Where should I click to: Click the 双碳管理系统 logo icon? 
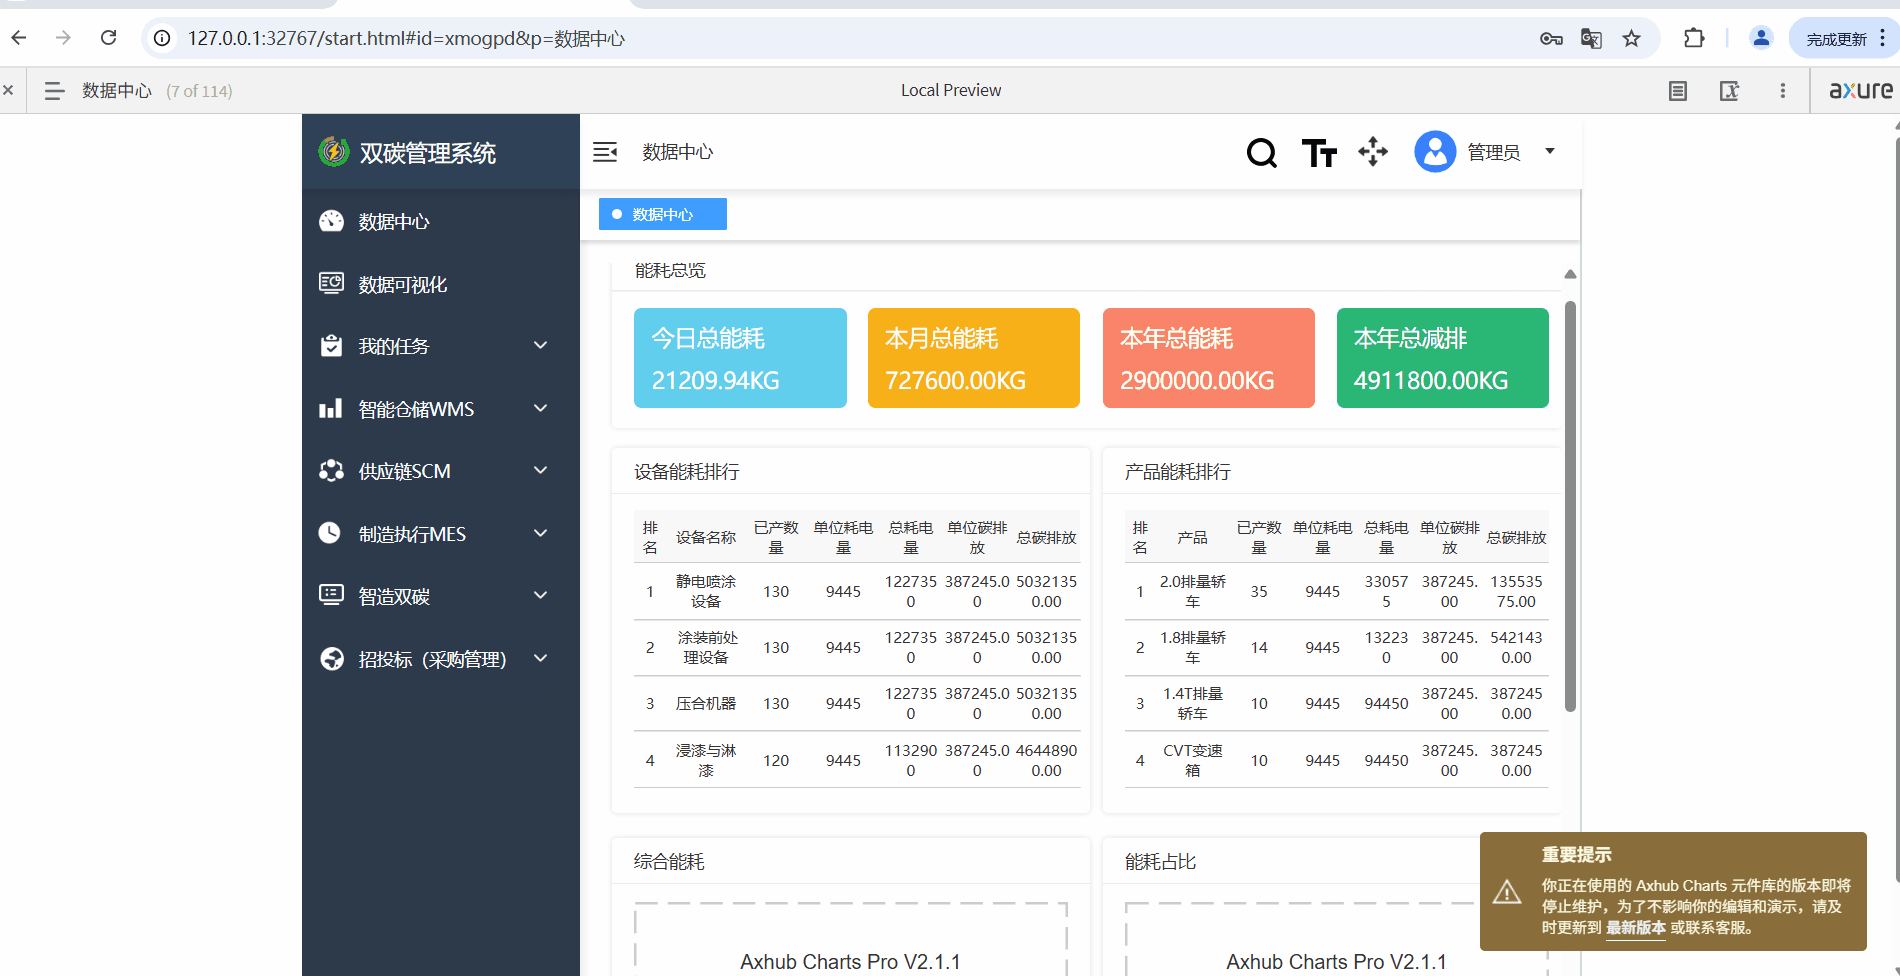333,152
